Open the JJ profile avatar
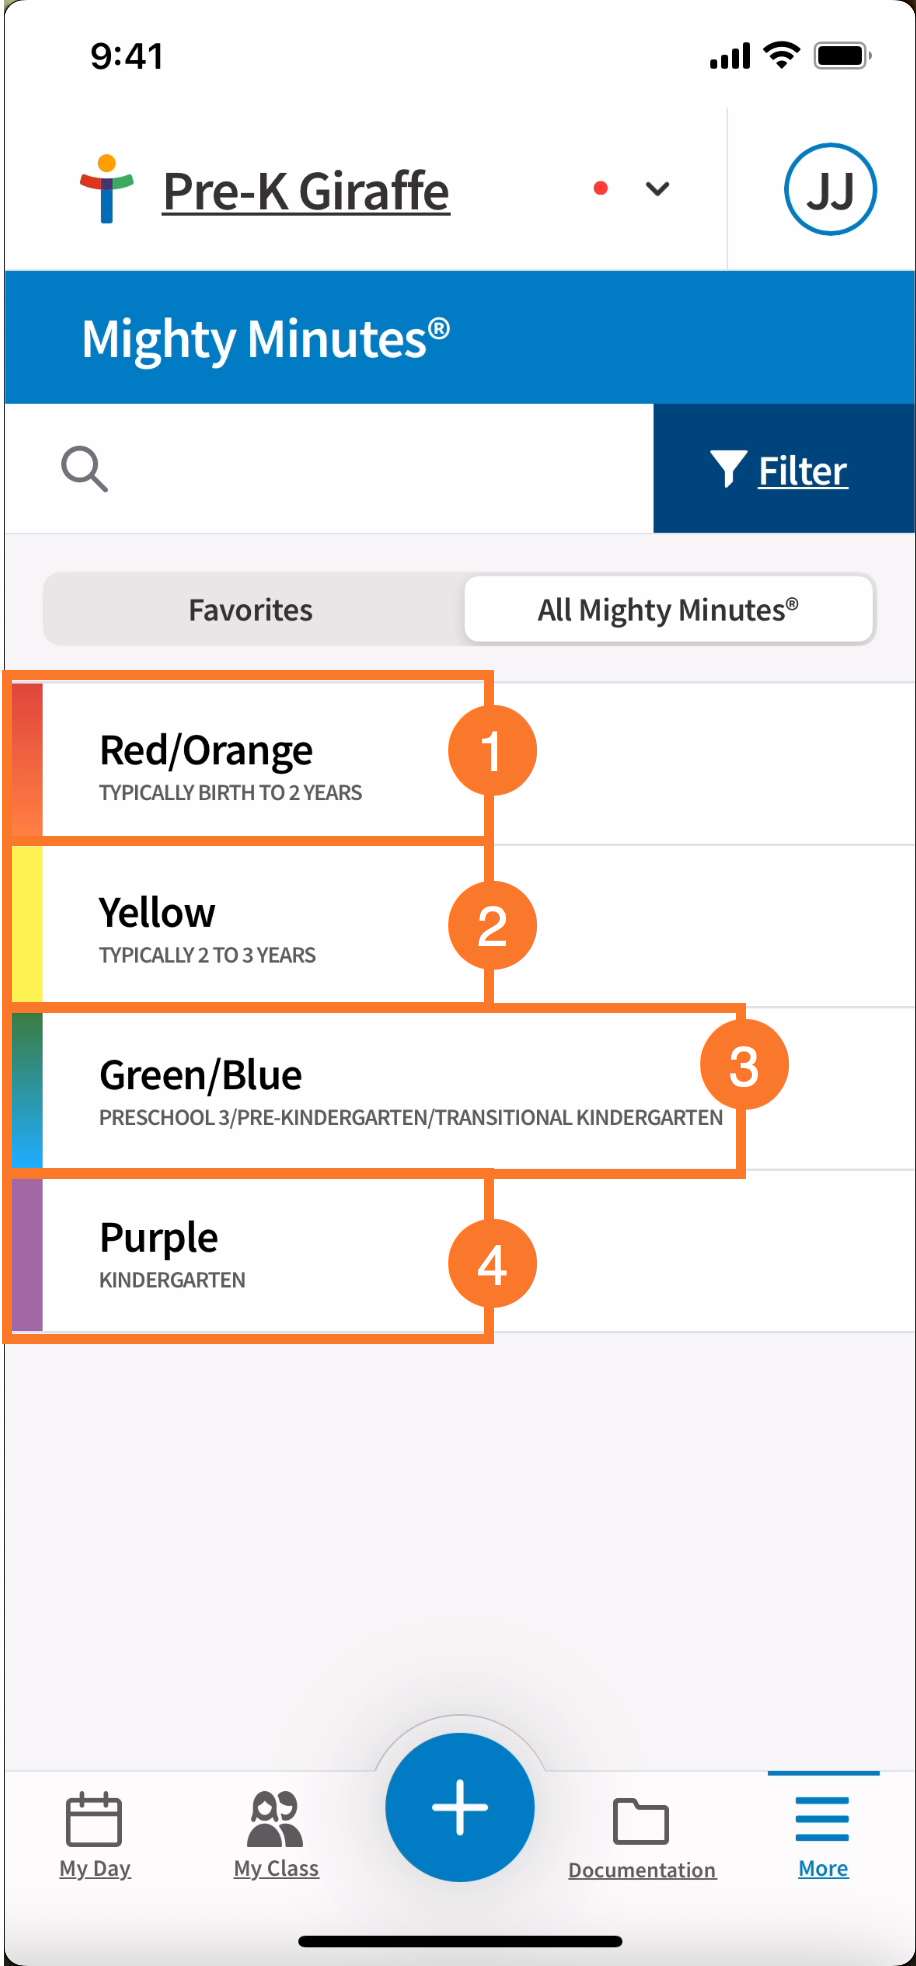Viewport: 916px width, 1966px height. click(830, 189)
